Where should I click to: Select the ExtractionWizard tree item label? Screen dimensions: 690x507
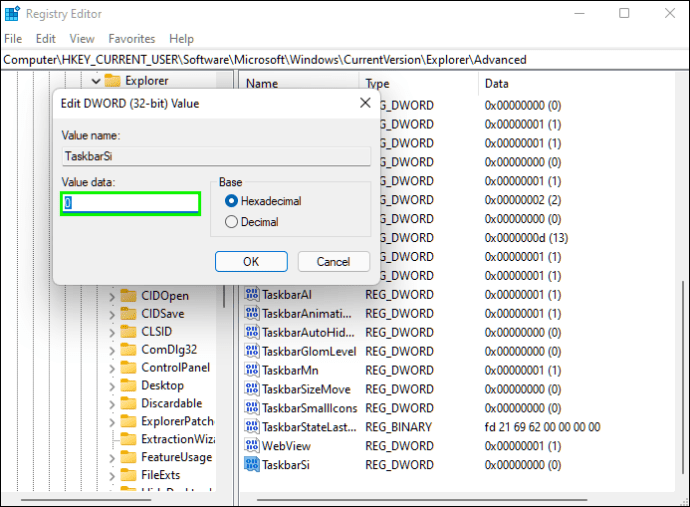point(178,439)
